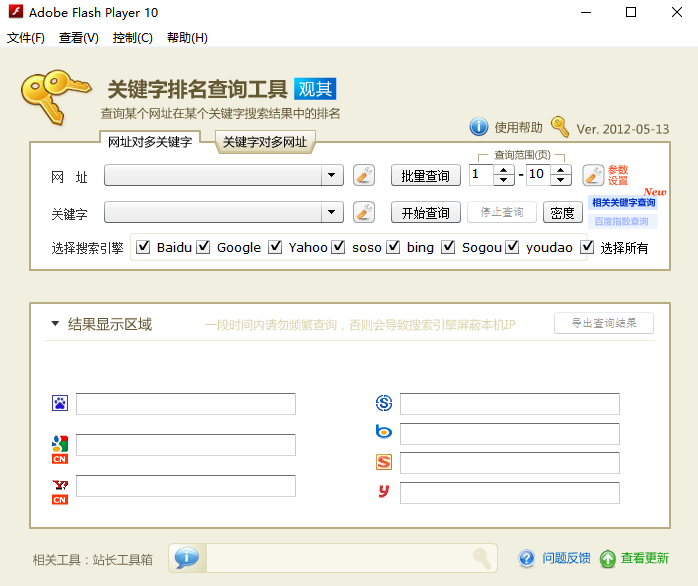Click the key icon beside version text

pyautogui.click(x=560, y=127)
